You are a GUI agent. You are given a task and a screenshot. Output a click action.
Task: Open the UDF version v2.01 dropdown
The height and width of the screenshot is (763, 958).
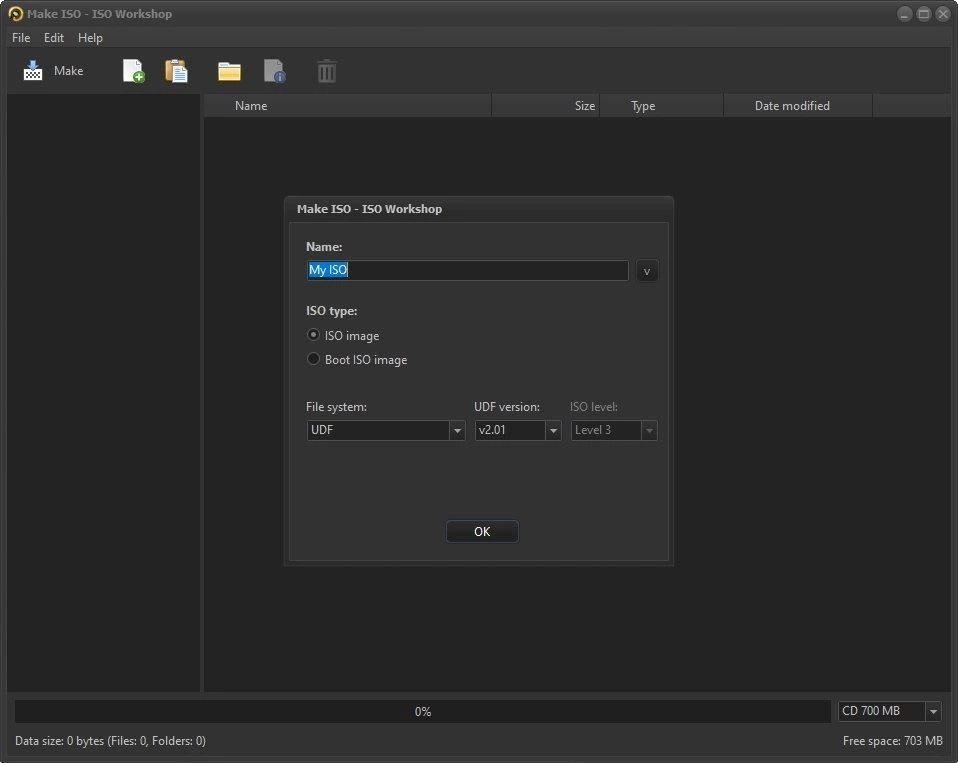(517, 430)
